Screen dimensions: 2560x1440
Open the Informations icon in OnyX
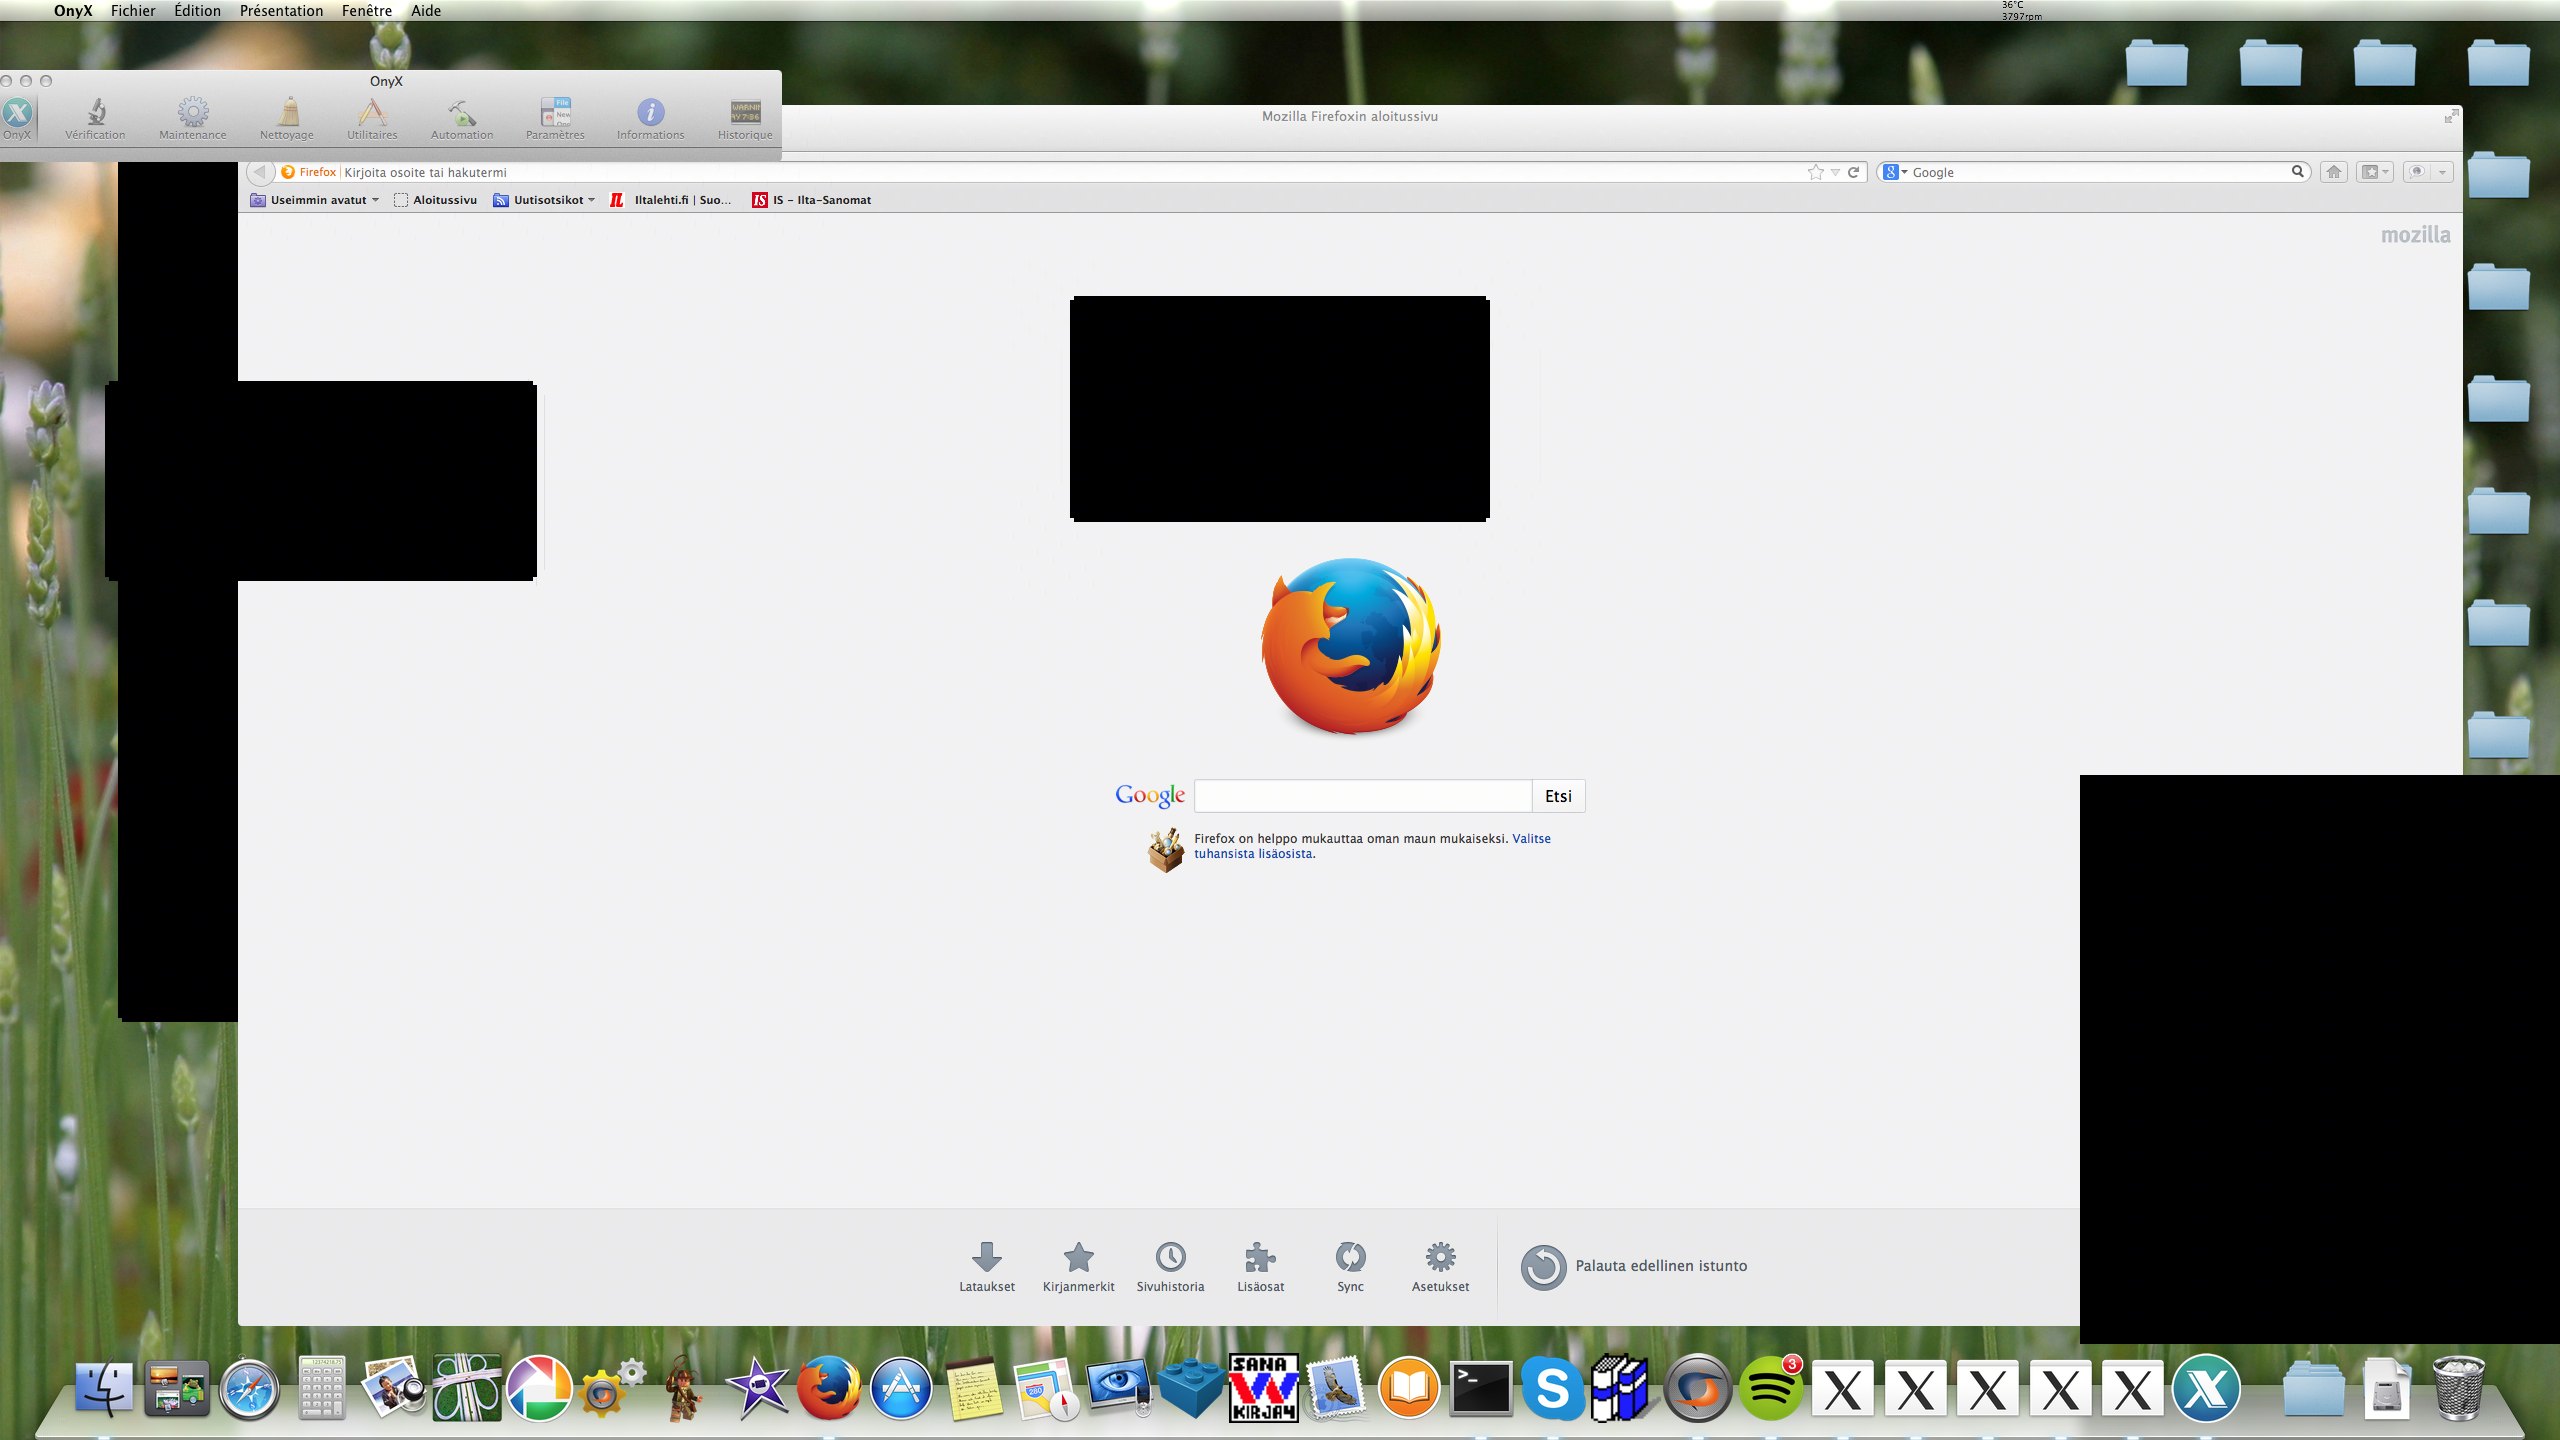tap(650, 113)
